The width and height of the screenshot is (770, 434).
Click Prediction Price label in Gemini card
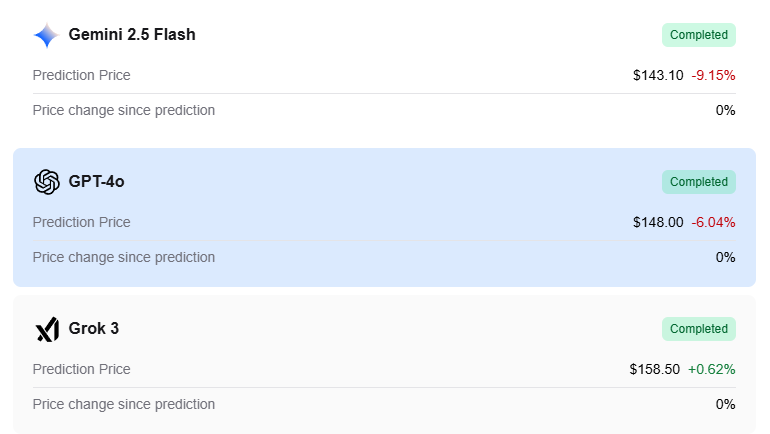(x=81, y=75)
